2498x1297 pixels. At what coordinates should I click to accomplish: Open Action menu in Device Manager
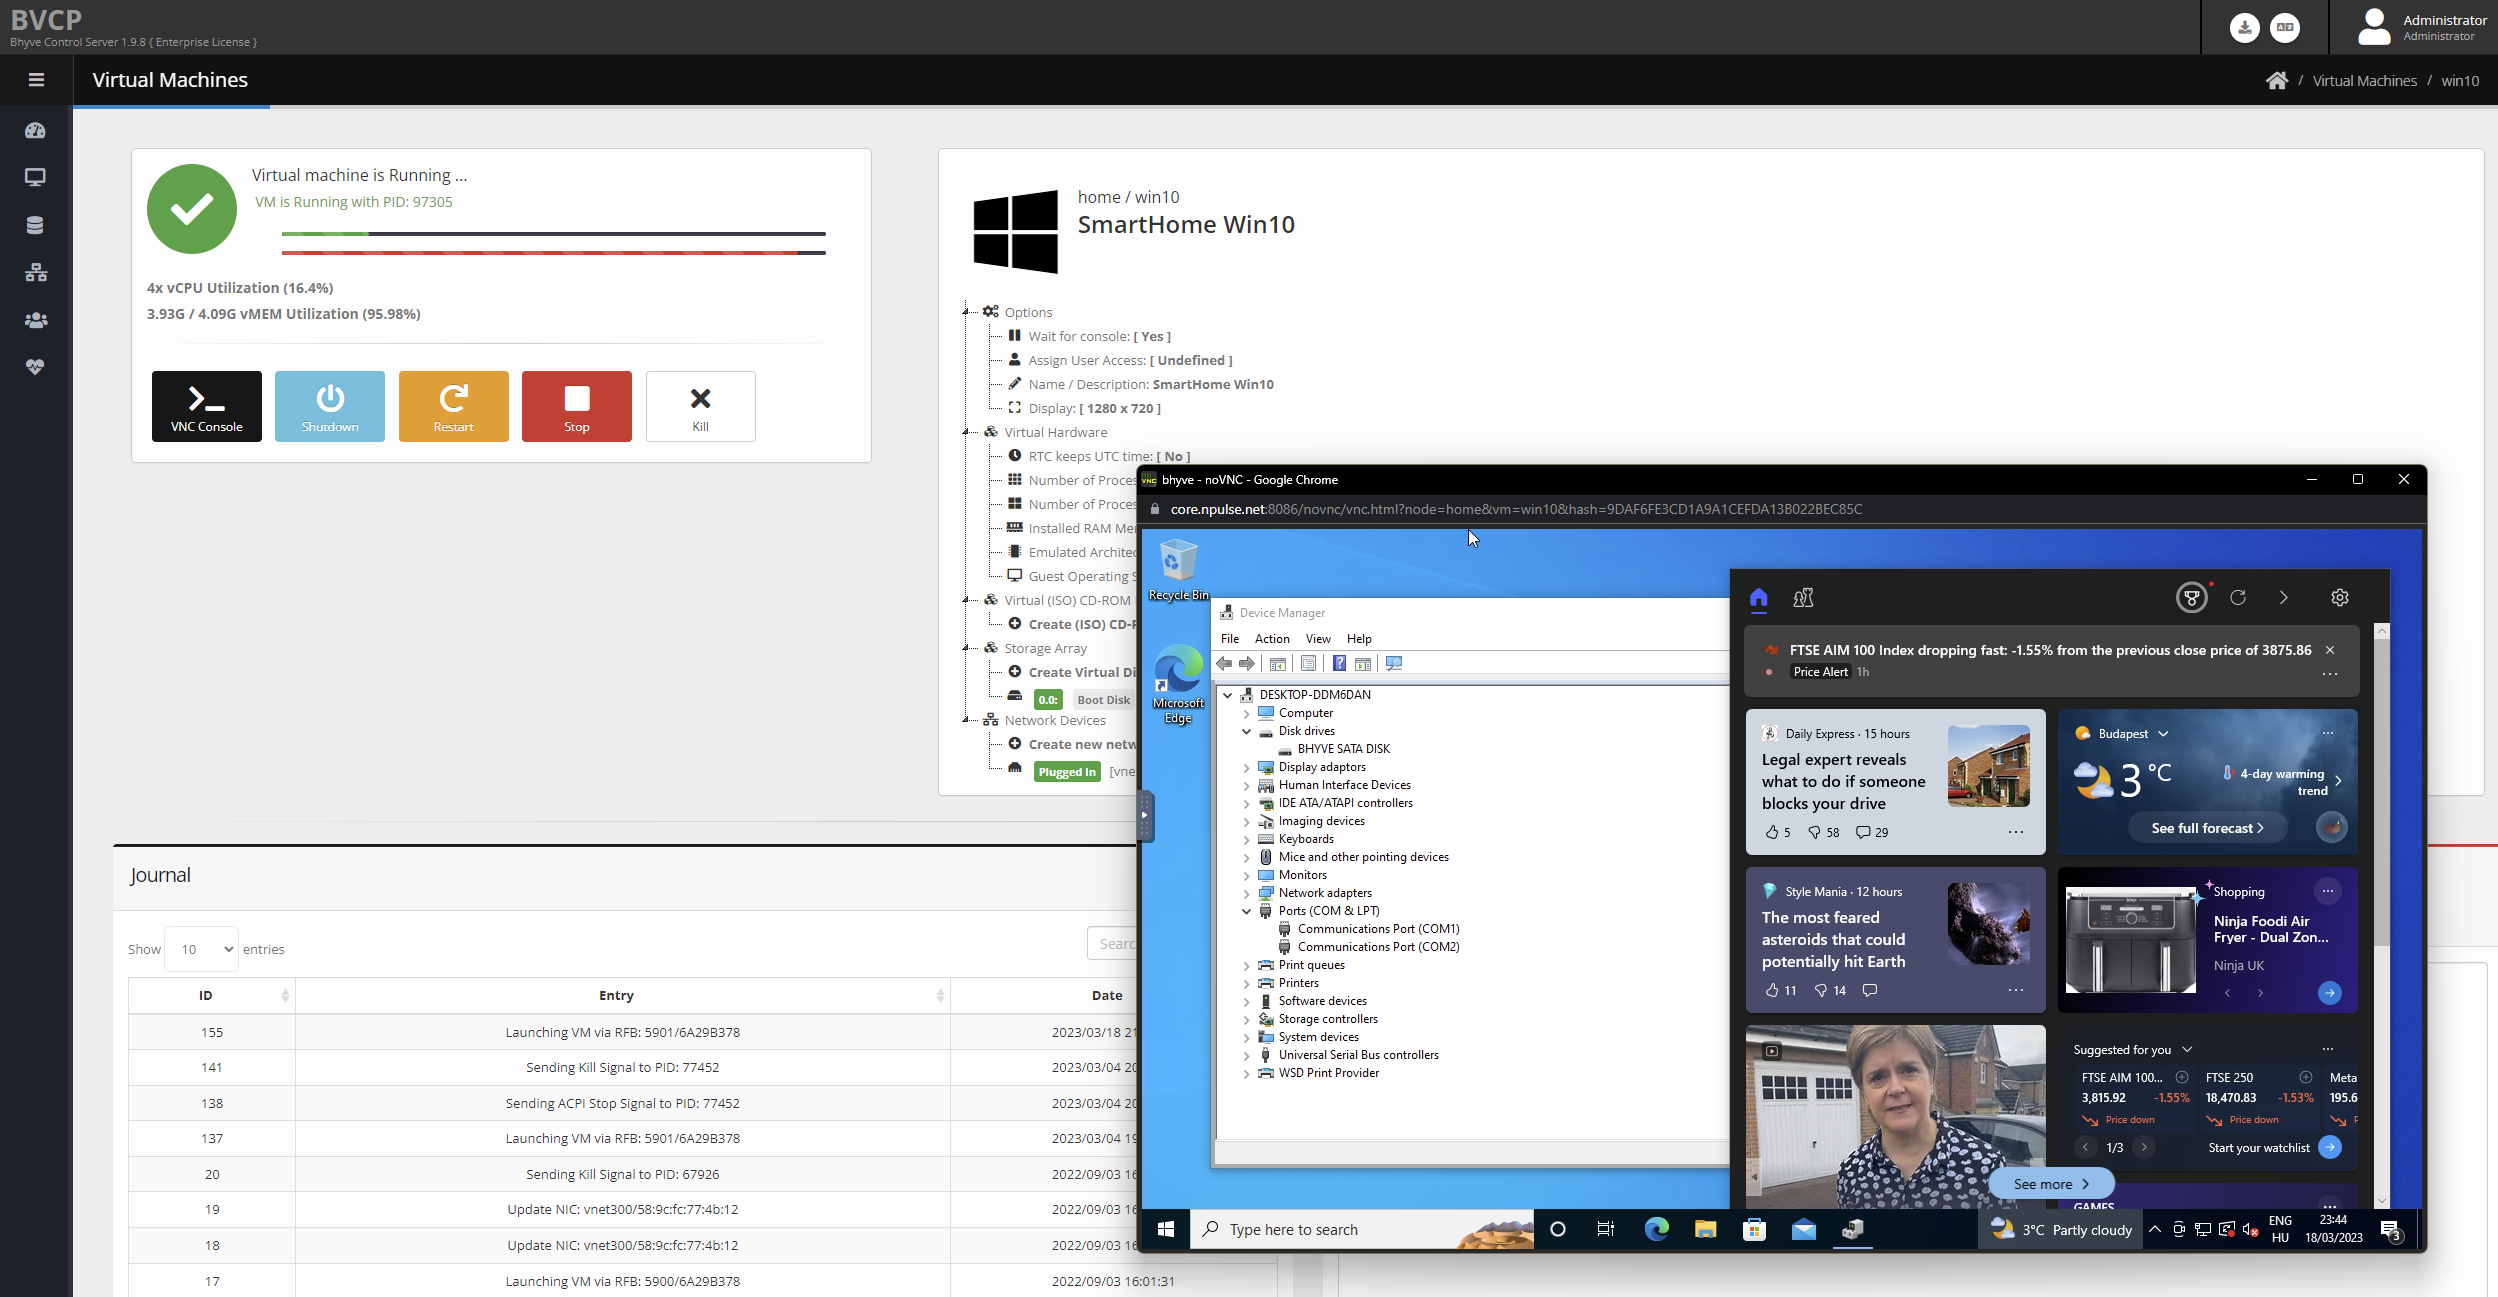(x=1272, y=639)
